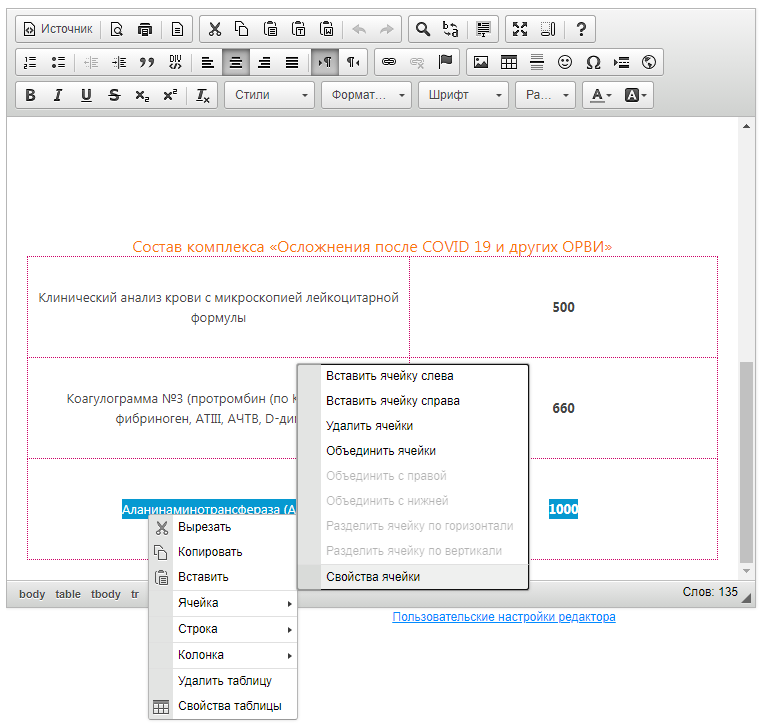Toggle left-to-right text direction

tap(325, 62)
